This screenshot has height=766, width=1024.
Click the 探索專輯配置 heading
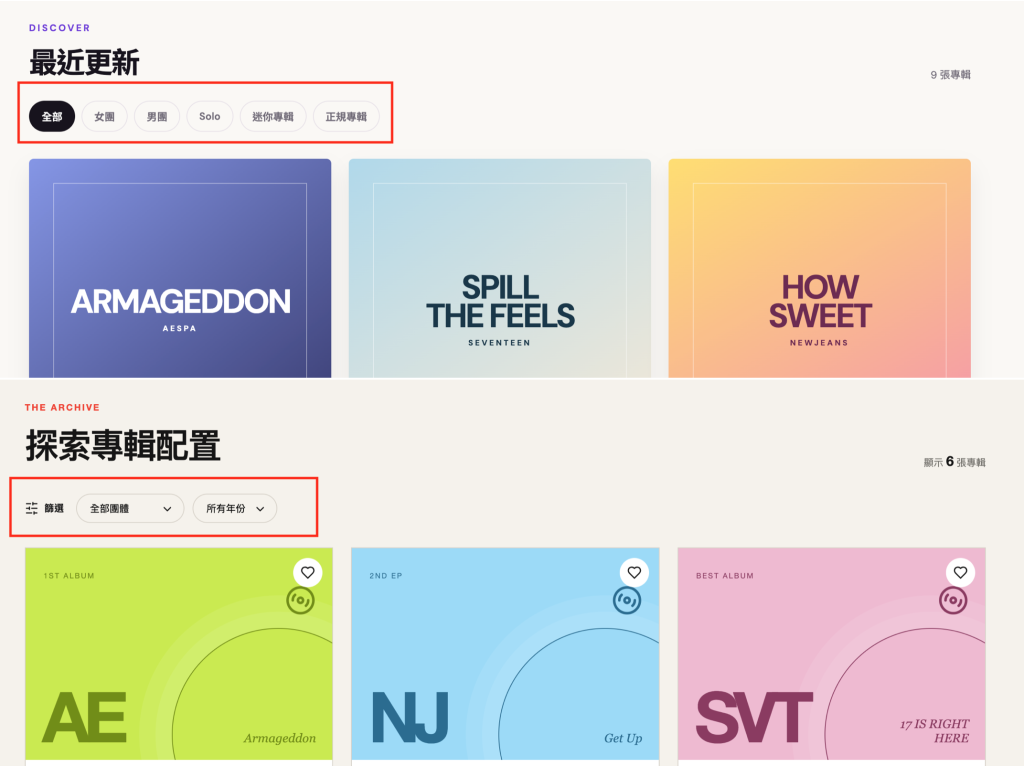point(123,446)
